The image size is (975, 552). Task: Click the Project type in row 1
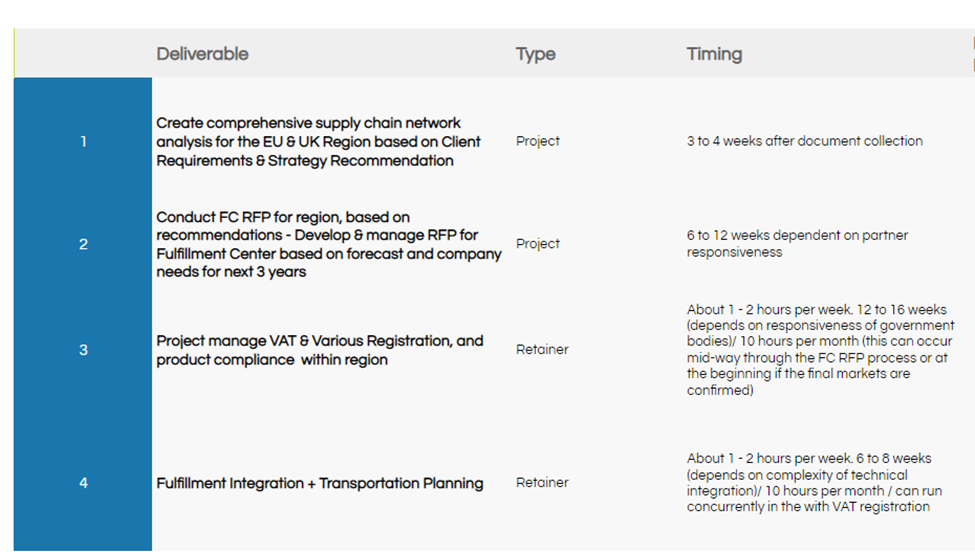[x=538, y=141]
